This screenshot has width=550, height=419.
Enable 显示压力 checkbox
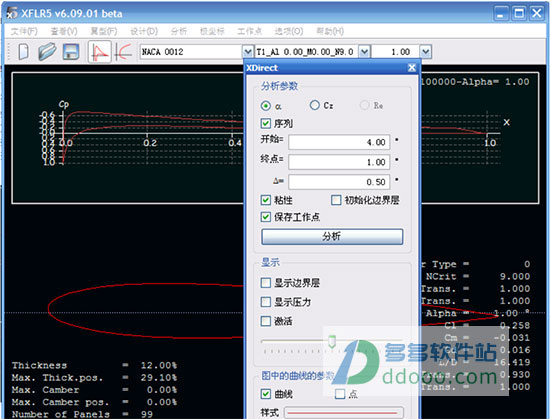[266, 302]
